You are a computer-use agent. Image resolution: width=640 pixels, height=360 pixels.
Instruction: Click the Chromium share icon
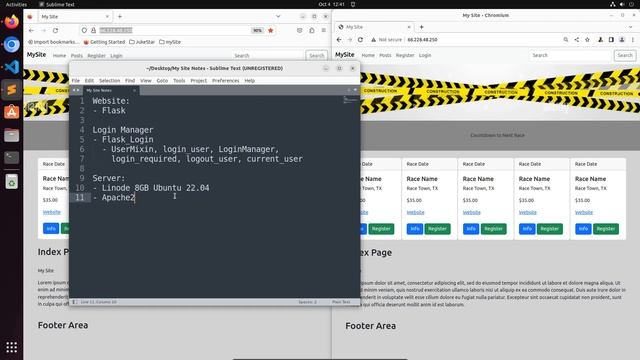click(x=576, y=40)
